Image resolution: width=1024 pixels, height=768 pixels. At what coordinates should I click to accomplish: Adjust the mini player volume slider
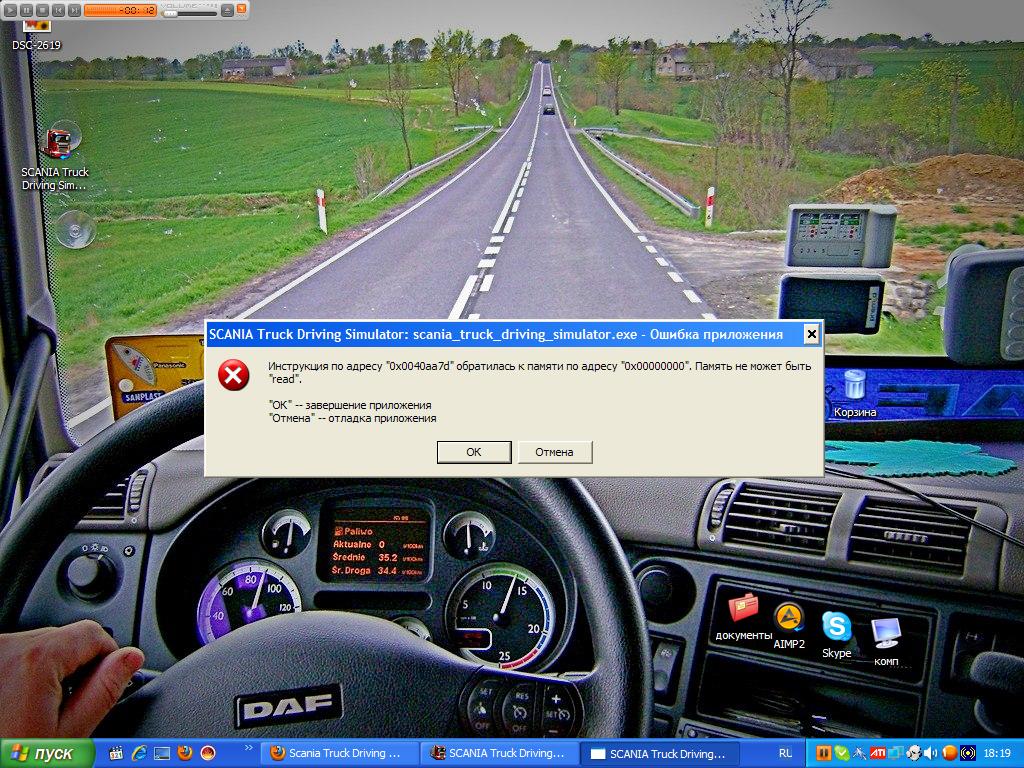point(190,14)
